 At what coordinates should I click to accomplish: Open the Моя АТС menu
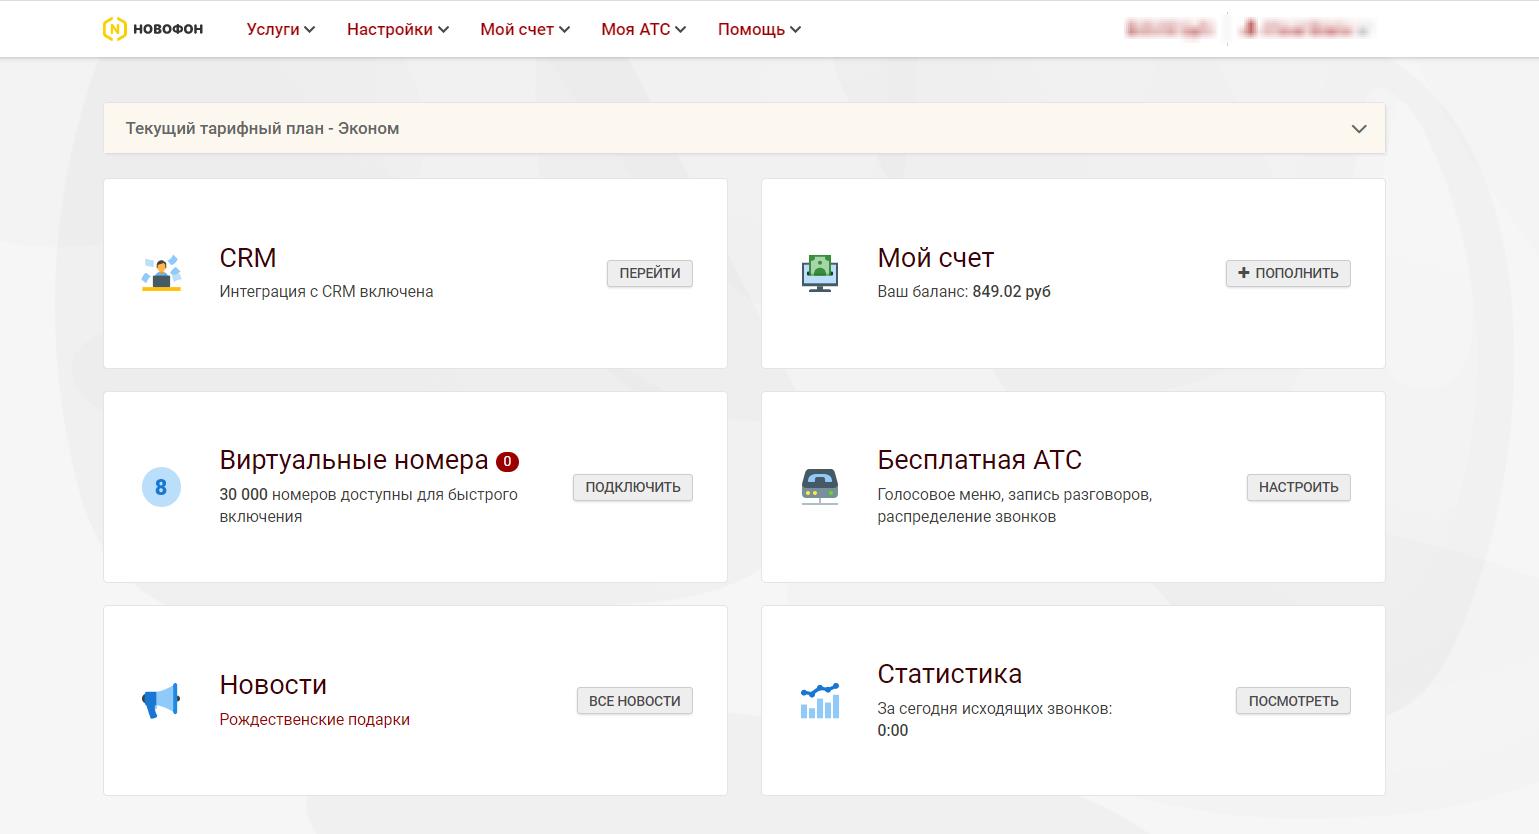click(643, 29)
